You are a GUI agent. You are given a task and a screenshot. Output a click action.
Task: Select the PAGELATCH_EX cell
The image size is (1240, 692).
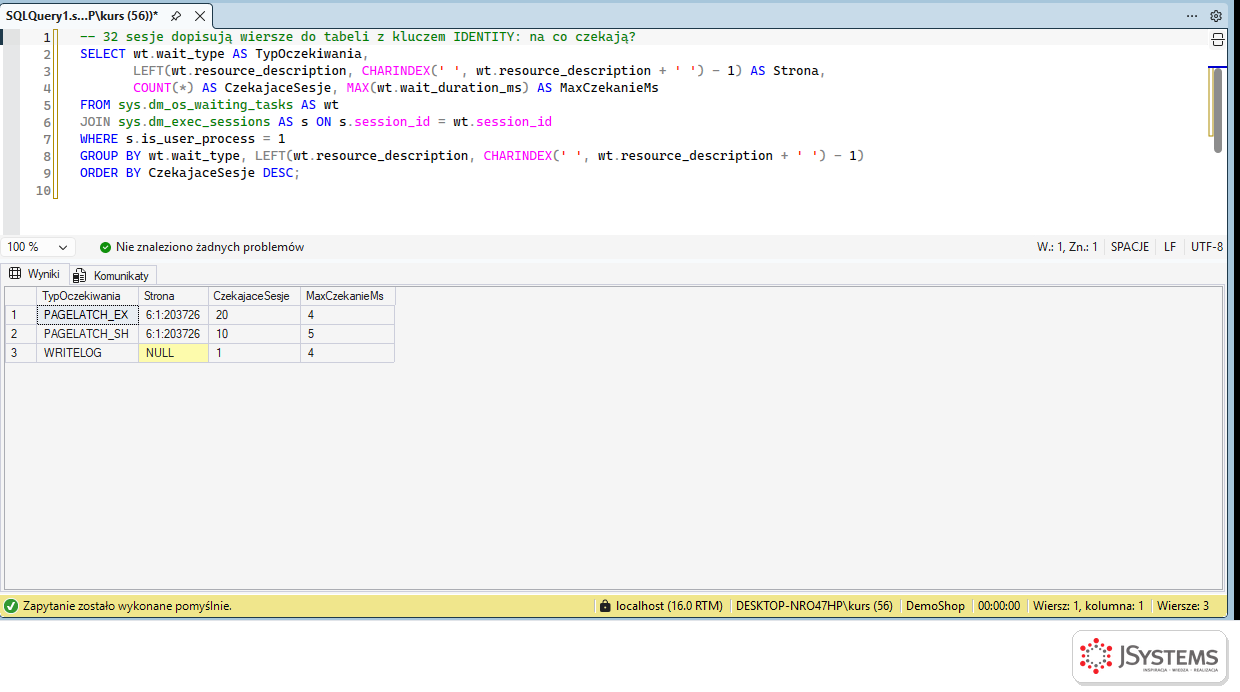87,315
